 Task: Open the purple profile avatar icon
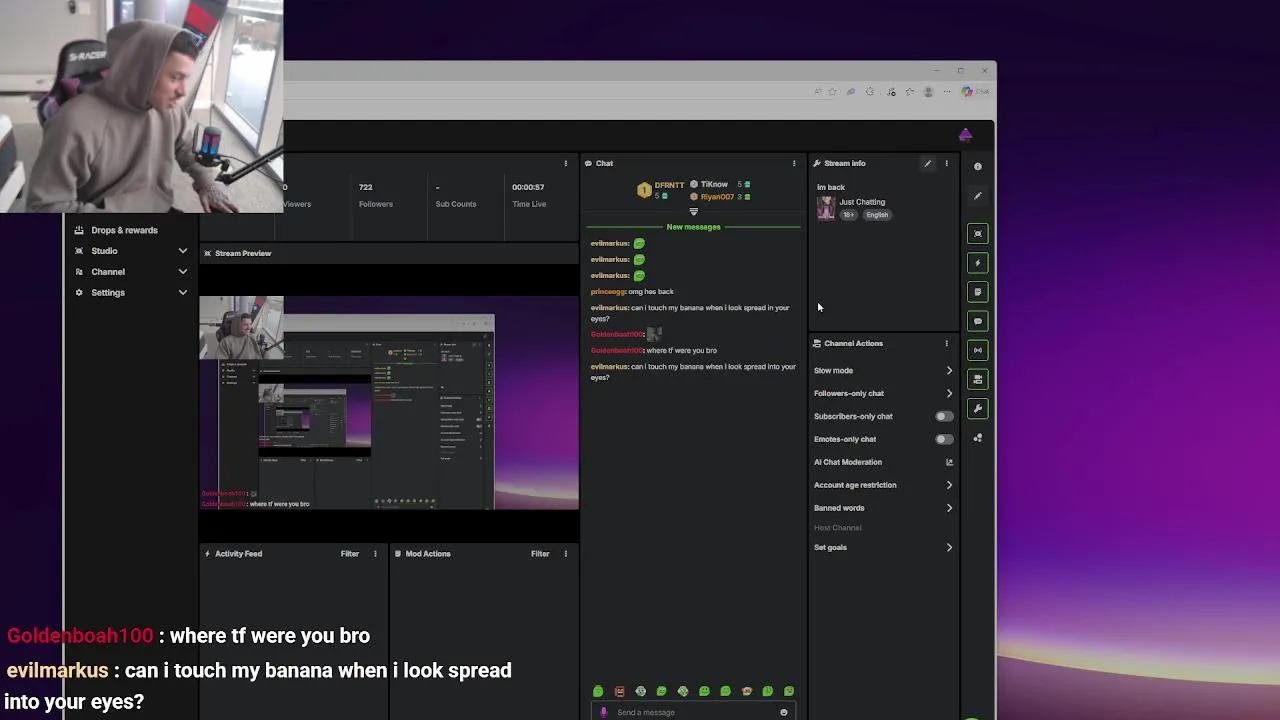point(965,135)
